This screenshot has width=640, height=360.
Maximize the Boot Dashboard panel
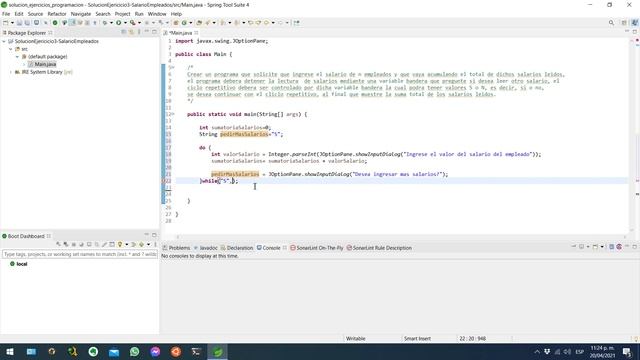click(154, 235)
